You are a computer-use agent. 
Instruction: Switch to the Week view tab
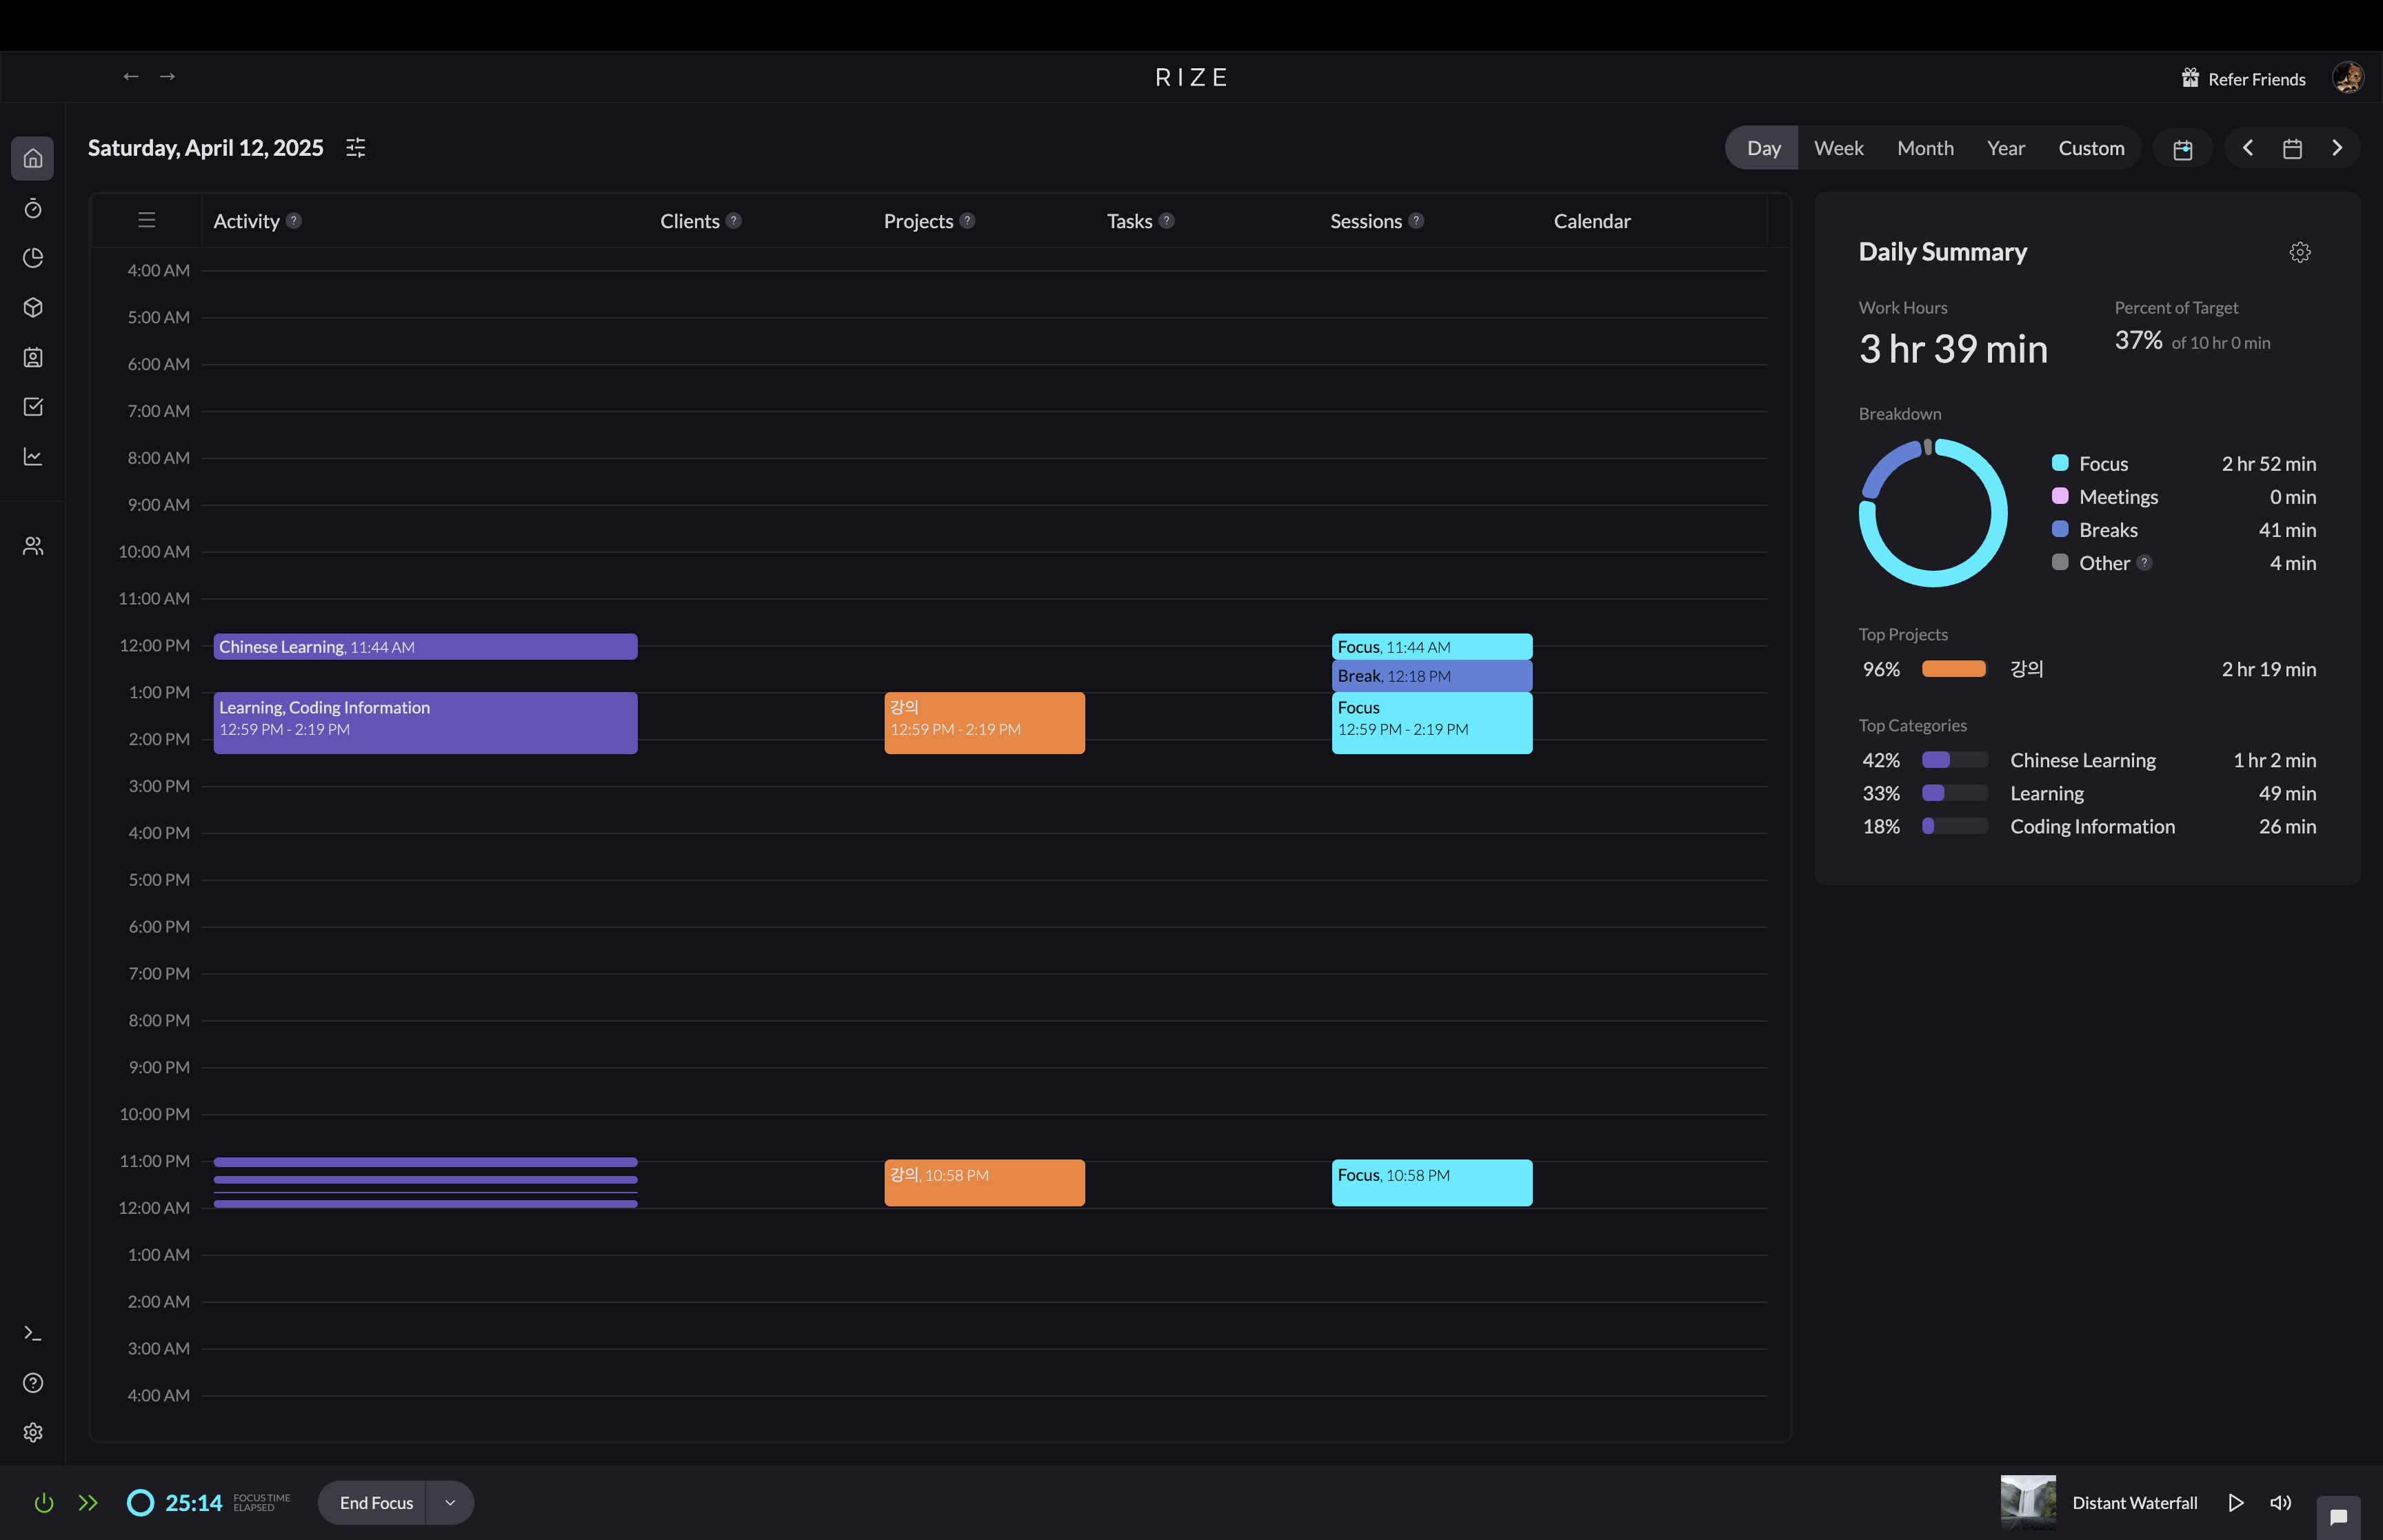click(x=1838, y=148)
